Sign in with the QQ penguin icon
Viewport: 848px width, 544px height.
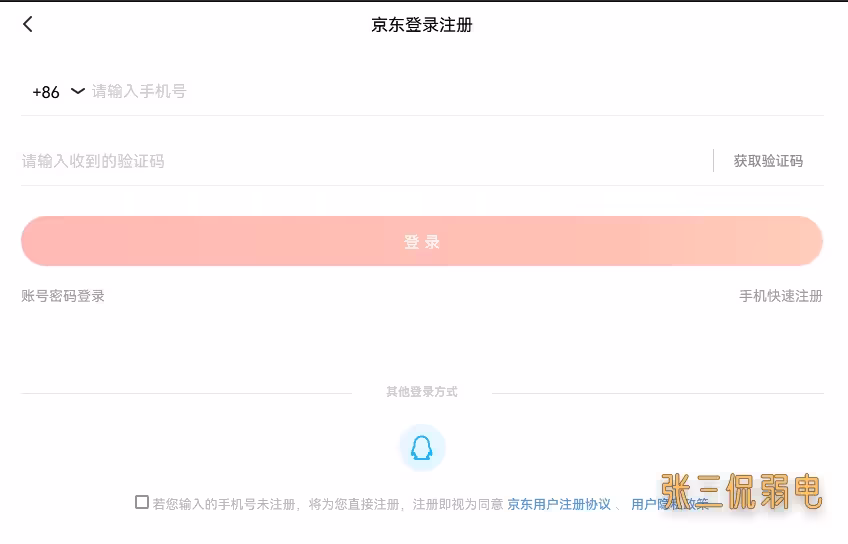coord(422,448)
